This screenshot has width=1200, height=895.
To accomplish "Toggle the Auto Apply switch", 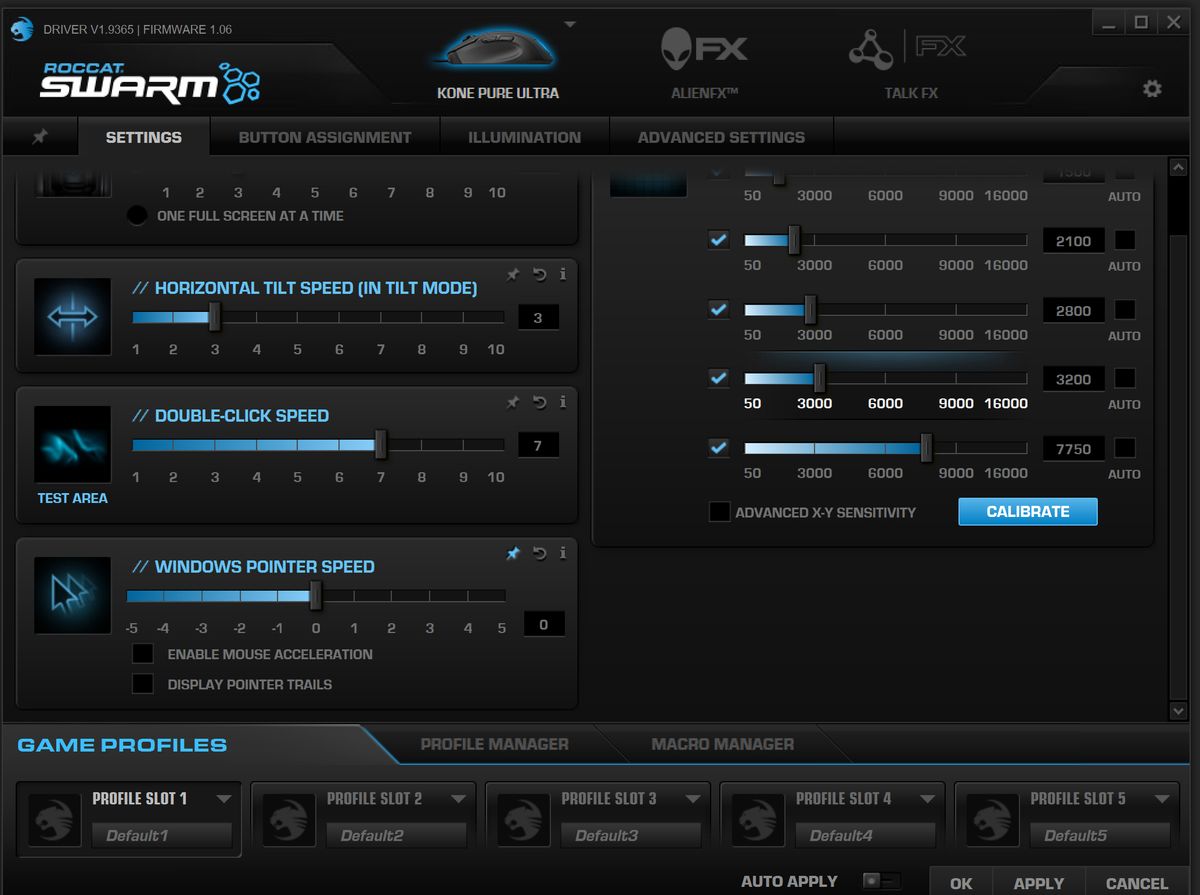I will click(882, 881).
